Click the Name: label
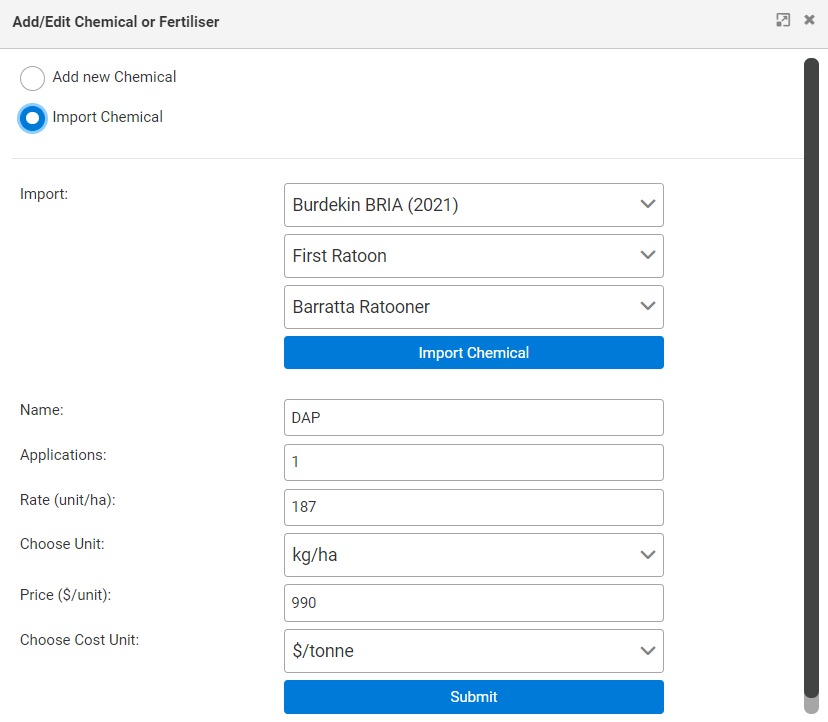 (x=42, y=409)
